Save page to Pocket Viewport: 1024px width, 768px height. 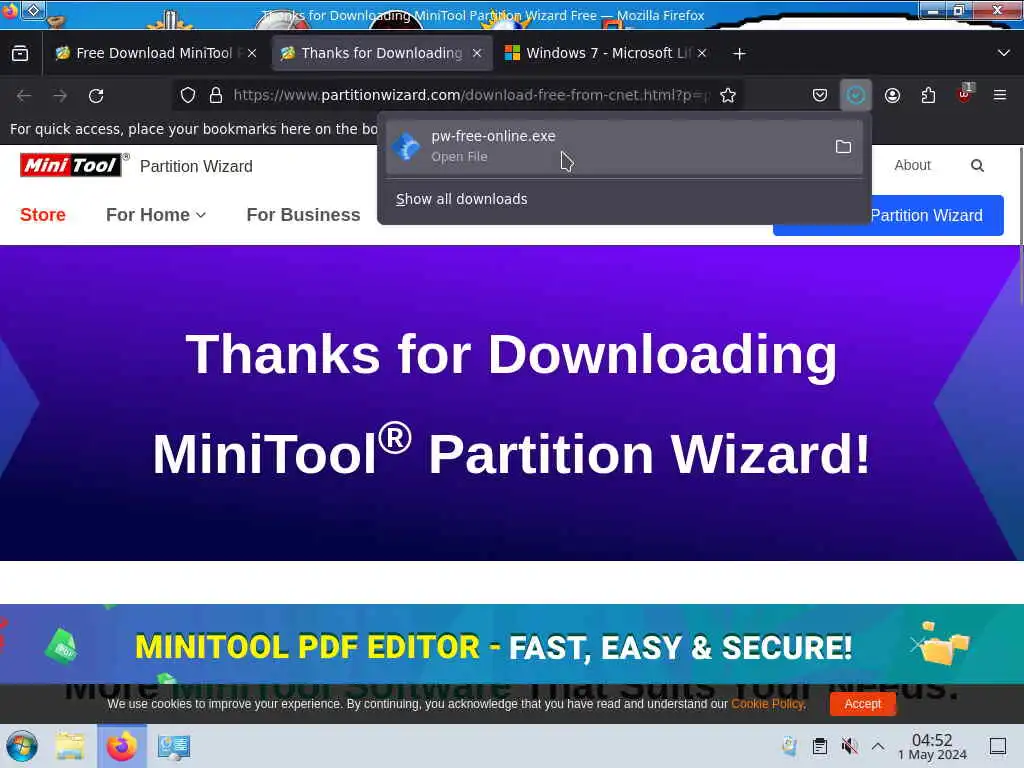point(820,95)
